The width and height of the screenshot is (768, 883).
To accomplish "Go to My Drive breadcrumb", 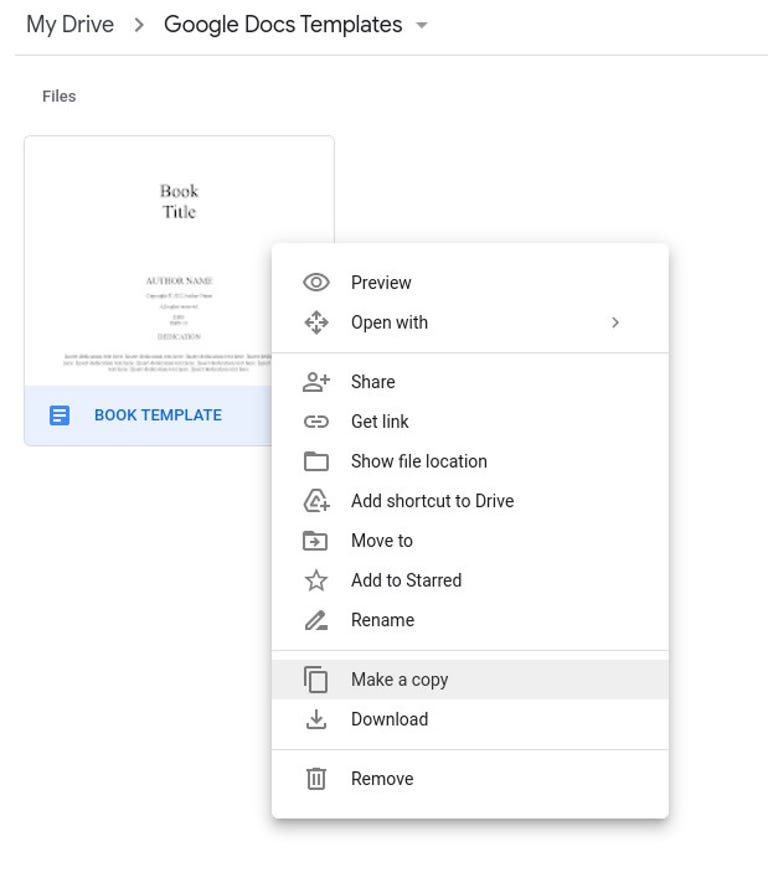I will 70,25.
